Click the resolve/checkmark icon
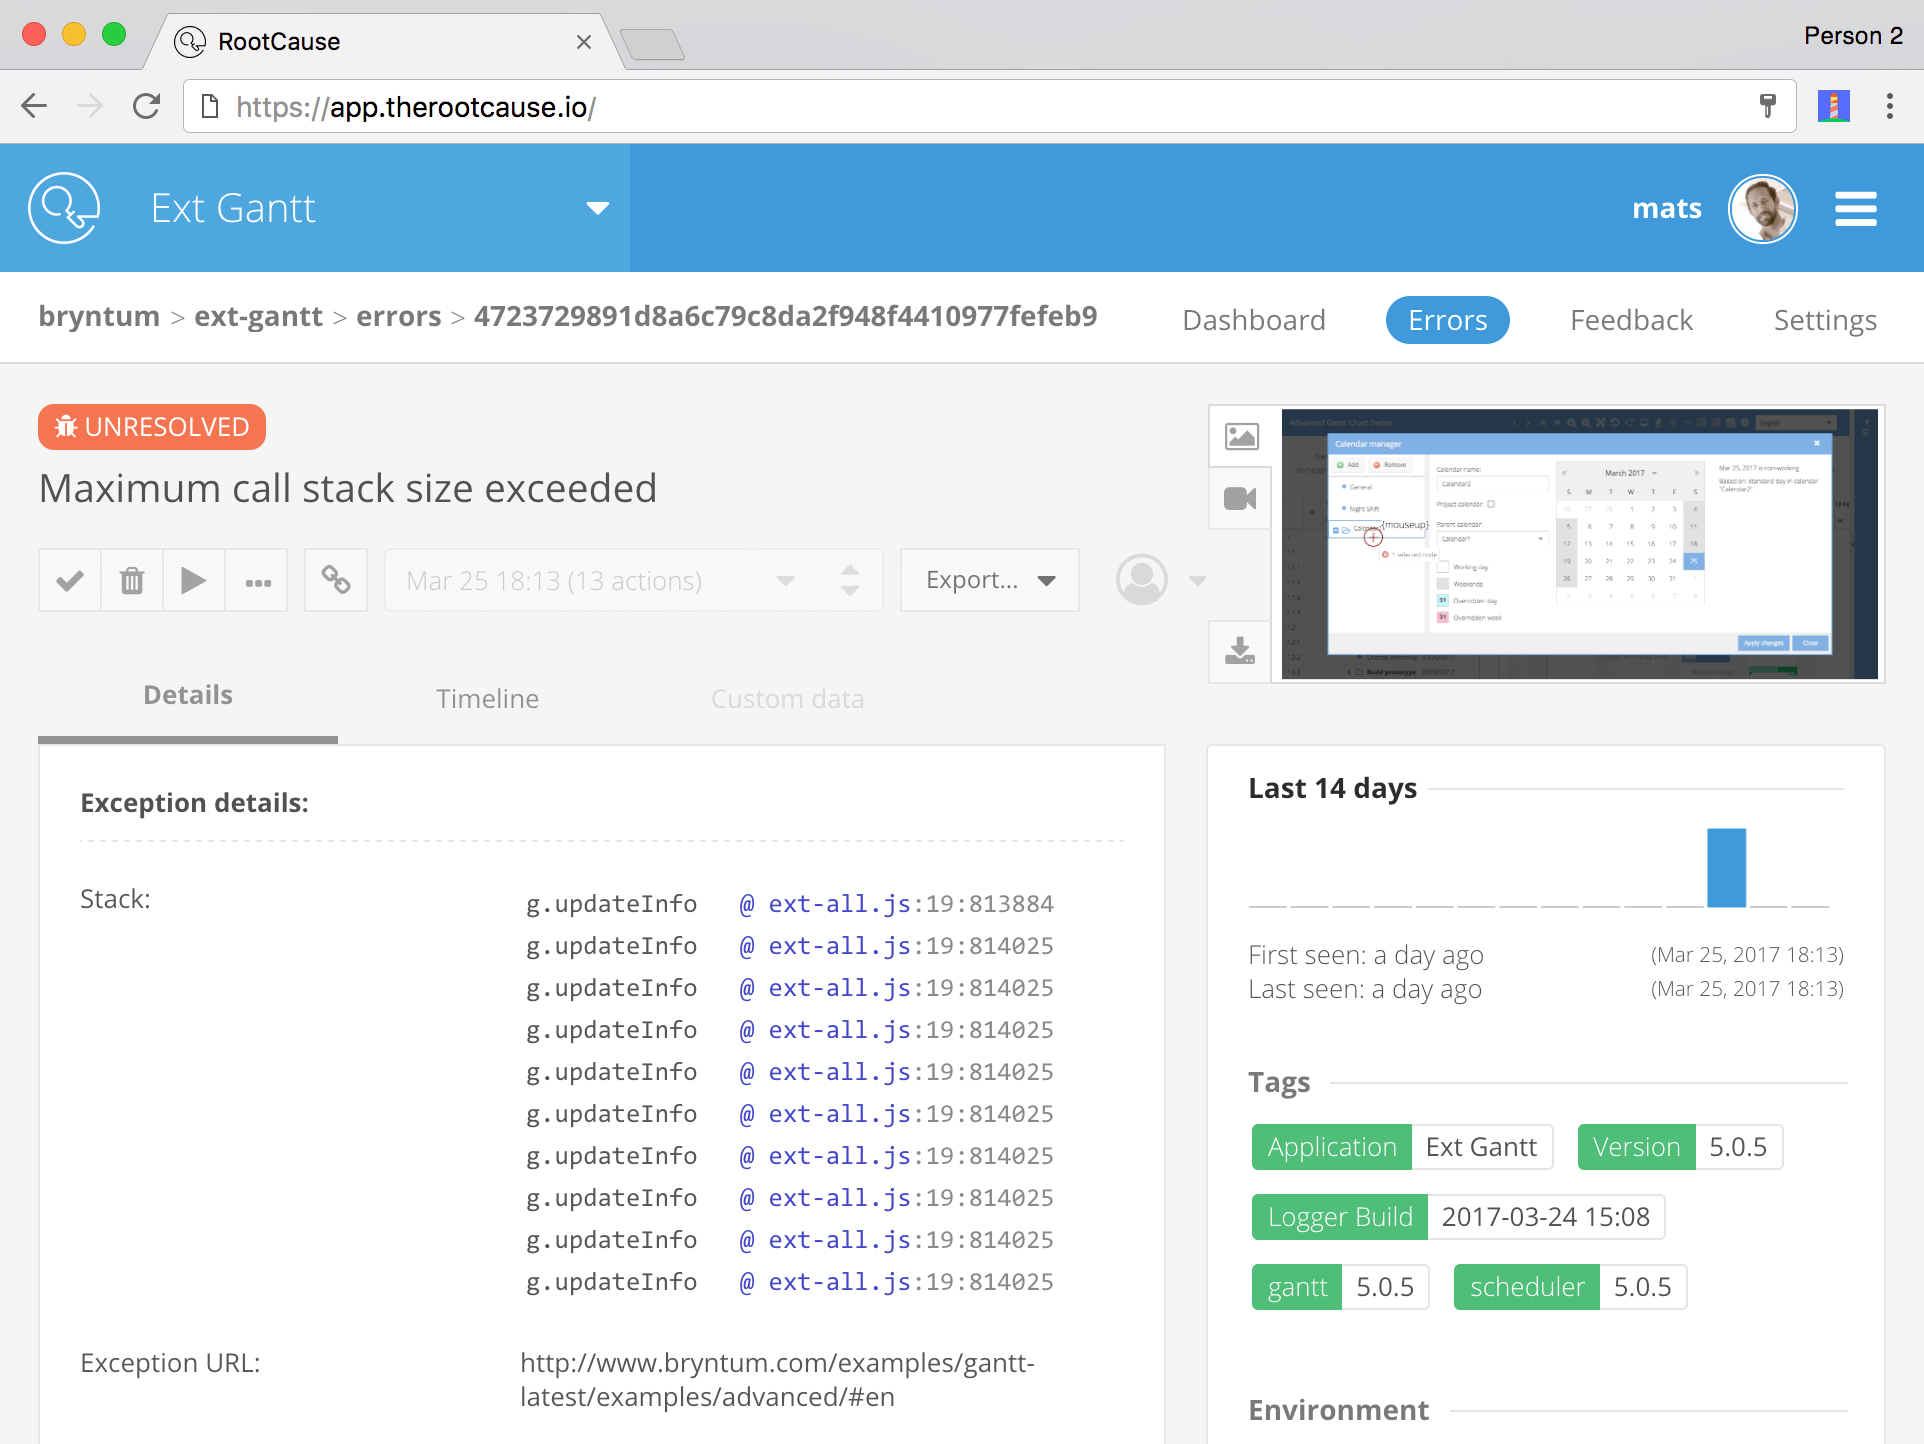The image size is (1924, 1444). tap(68, 581)
